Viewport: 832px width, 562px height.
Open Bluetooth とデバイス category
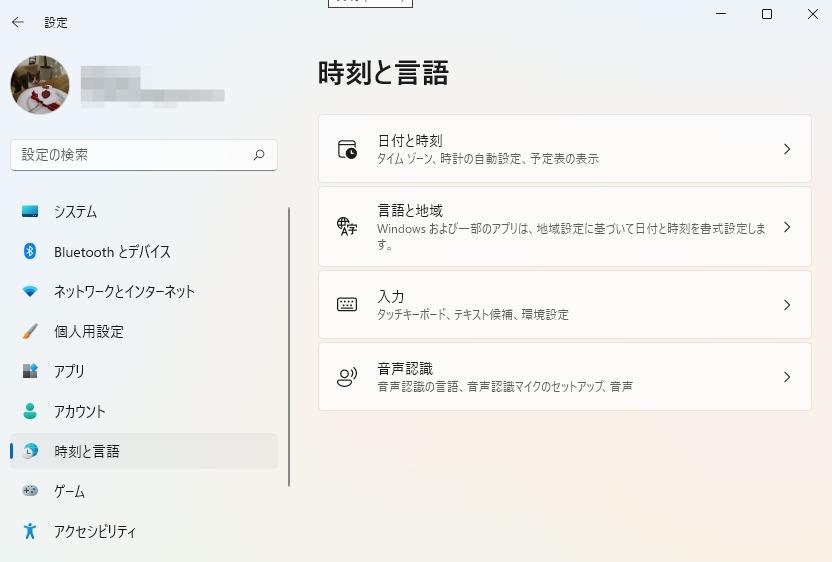[x=144, y=251]
